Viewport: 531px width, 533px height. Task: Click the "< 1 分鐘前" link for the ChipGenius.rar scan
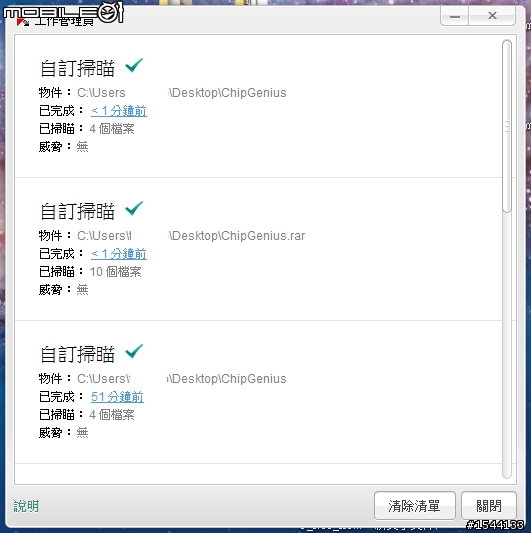click(x=119, y=254)
